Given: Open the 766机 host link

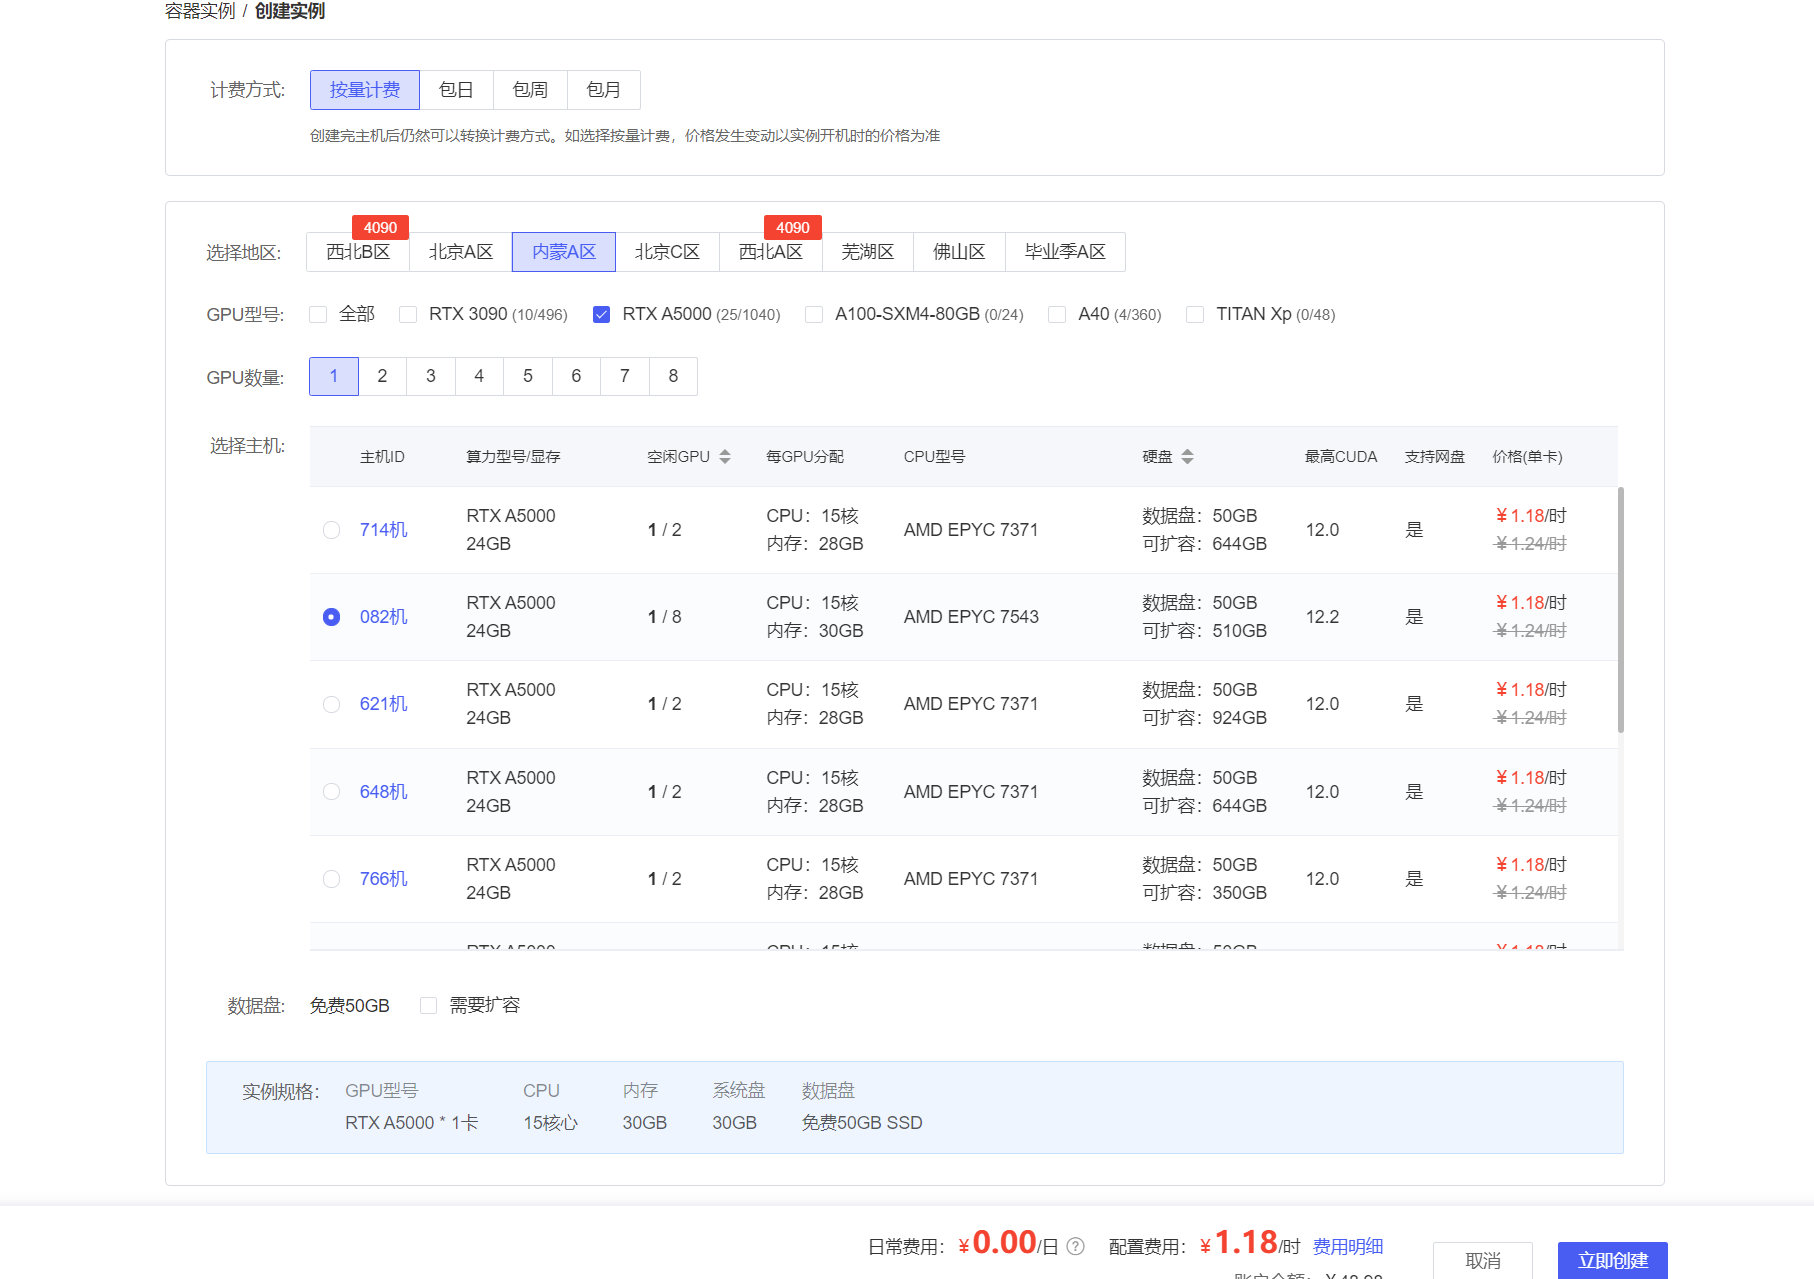Looking at the screenshot, I should (x=384, y=879).
